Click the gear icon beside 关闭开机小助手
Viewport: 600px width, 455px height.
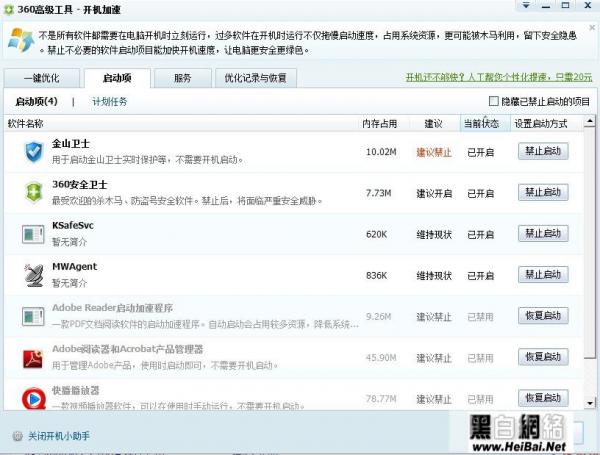pos(16,436)
